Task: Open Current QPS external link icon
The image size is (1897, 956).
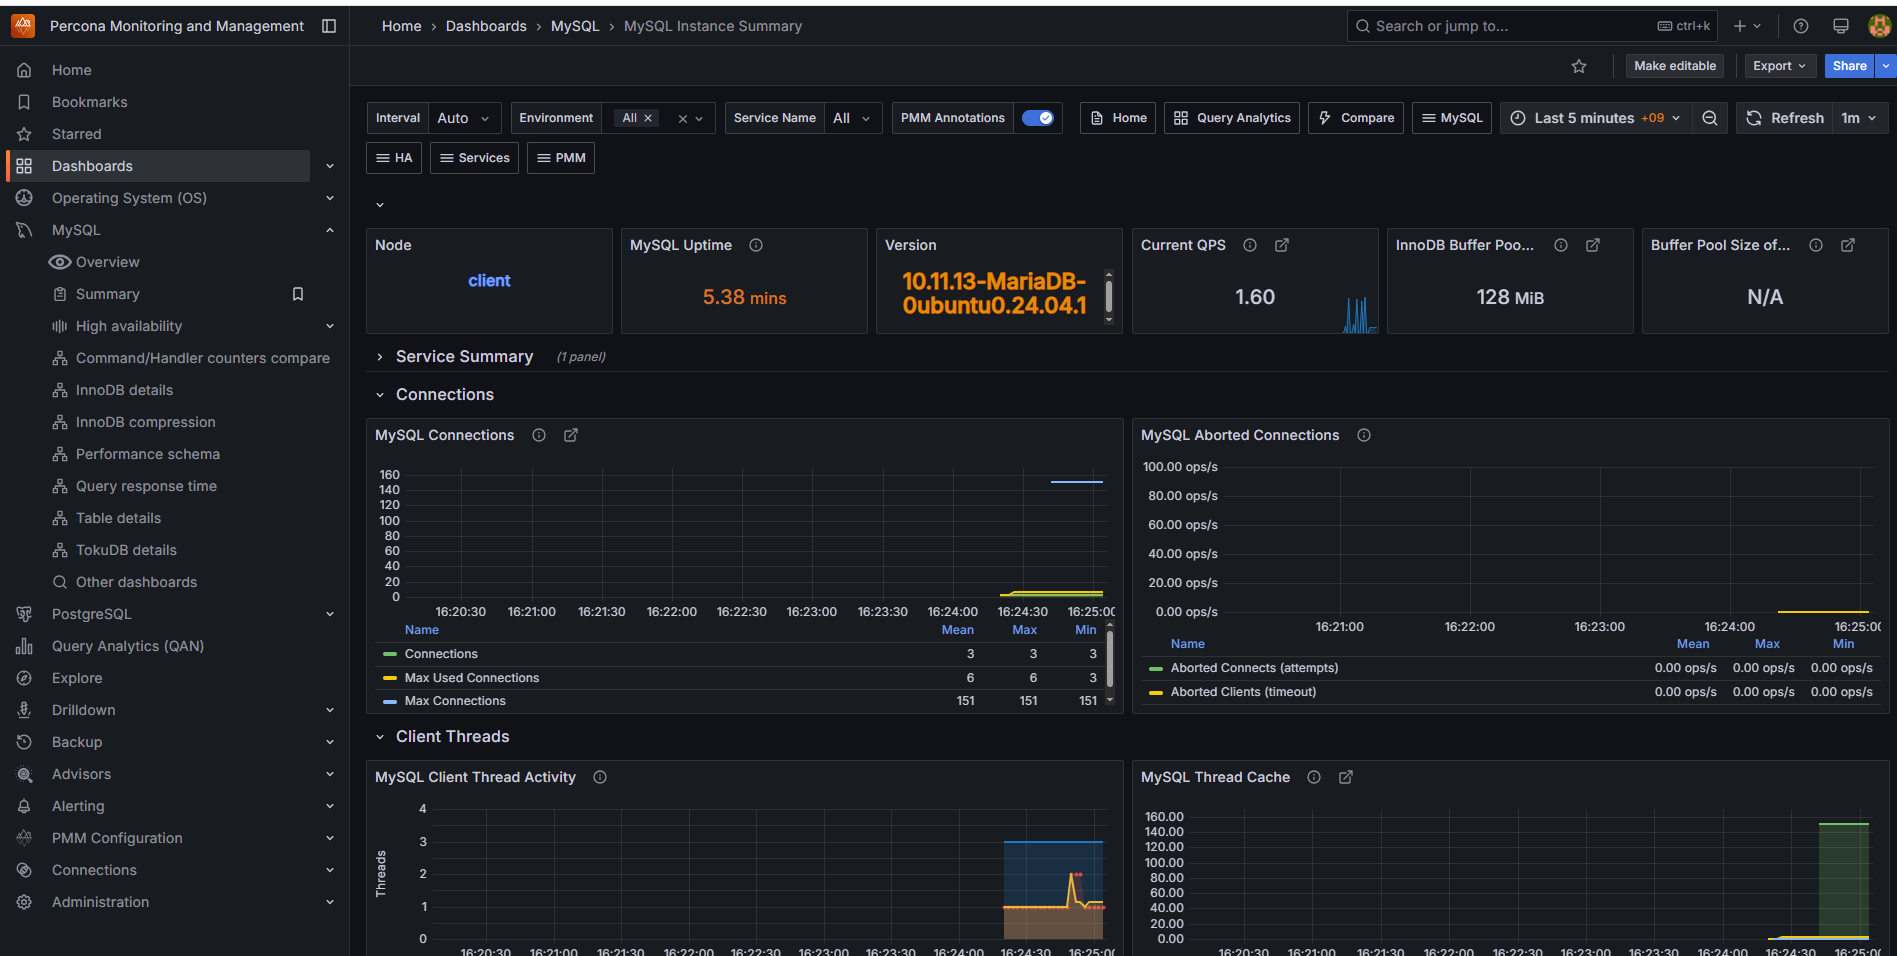Action: coord(1282,245)
